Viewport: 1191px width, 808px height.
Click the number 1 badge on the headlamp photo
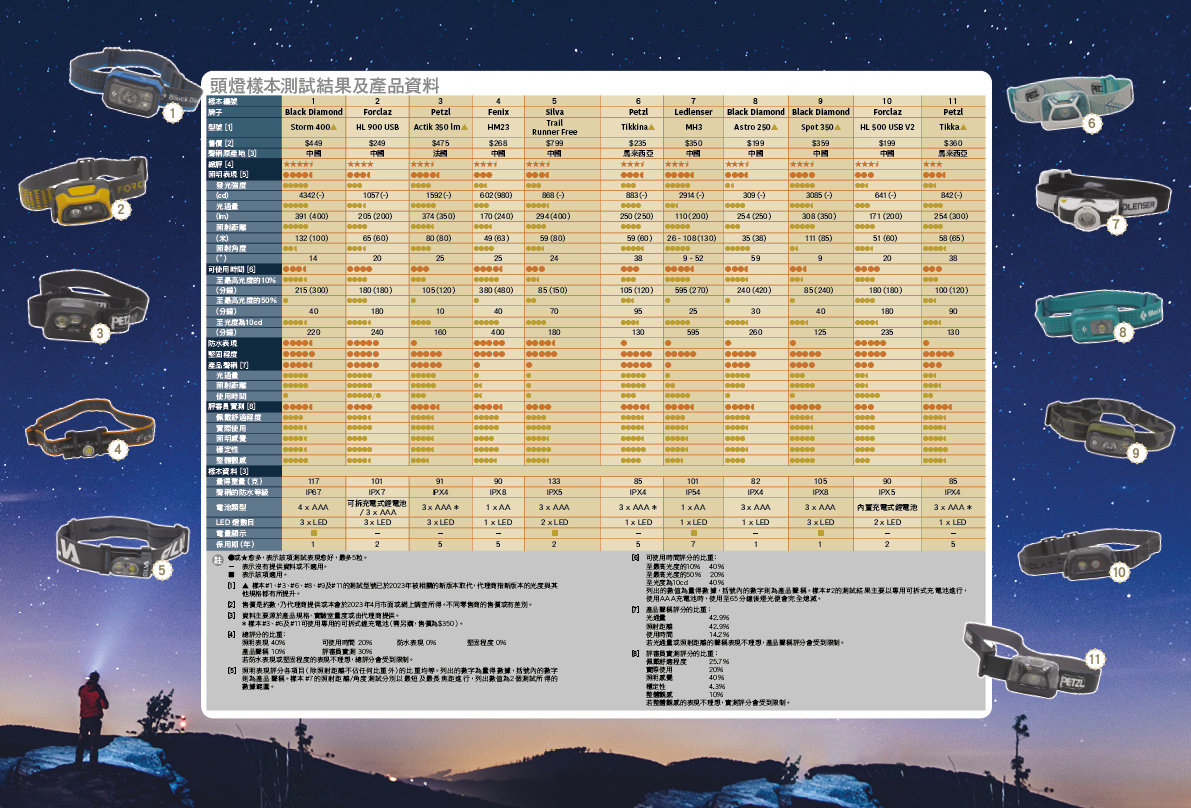[x=173, y=114]
